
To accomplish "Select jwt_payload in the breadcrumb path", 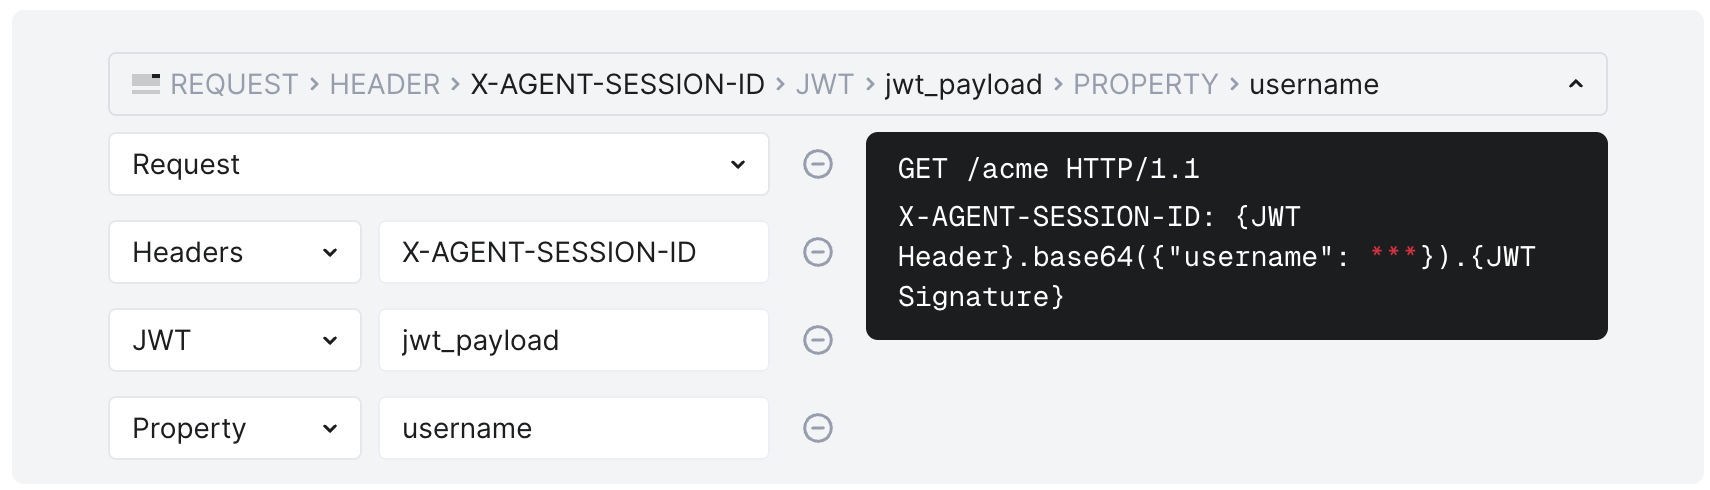I will point(963,84).
